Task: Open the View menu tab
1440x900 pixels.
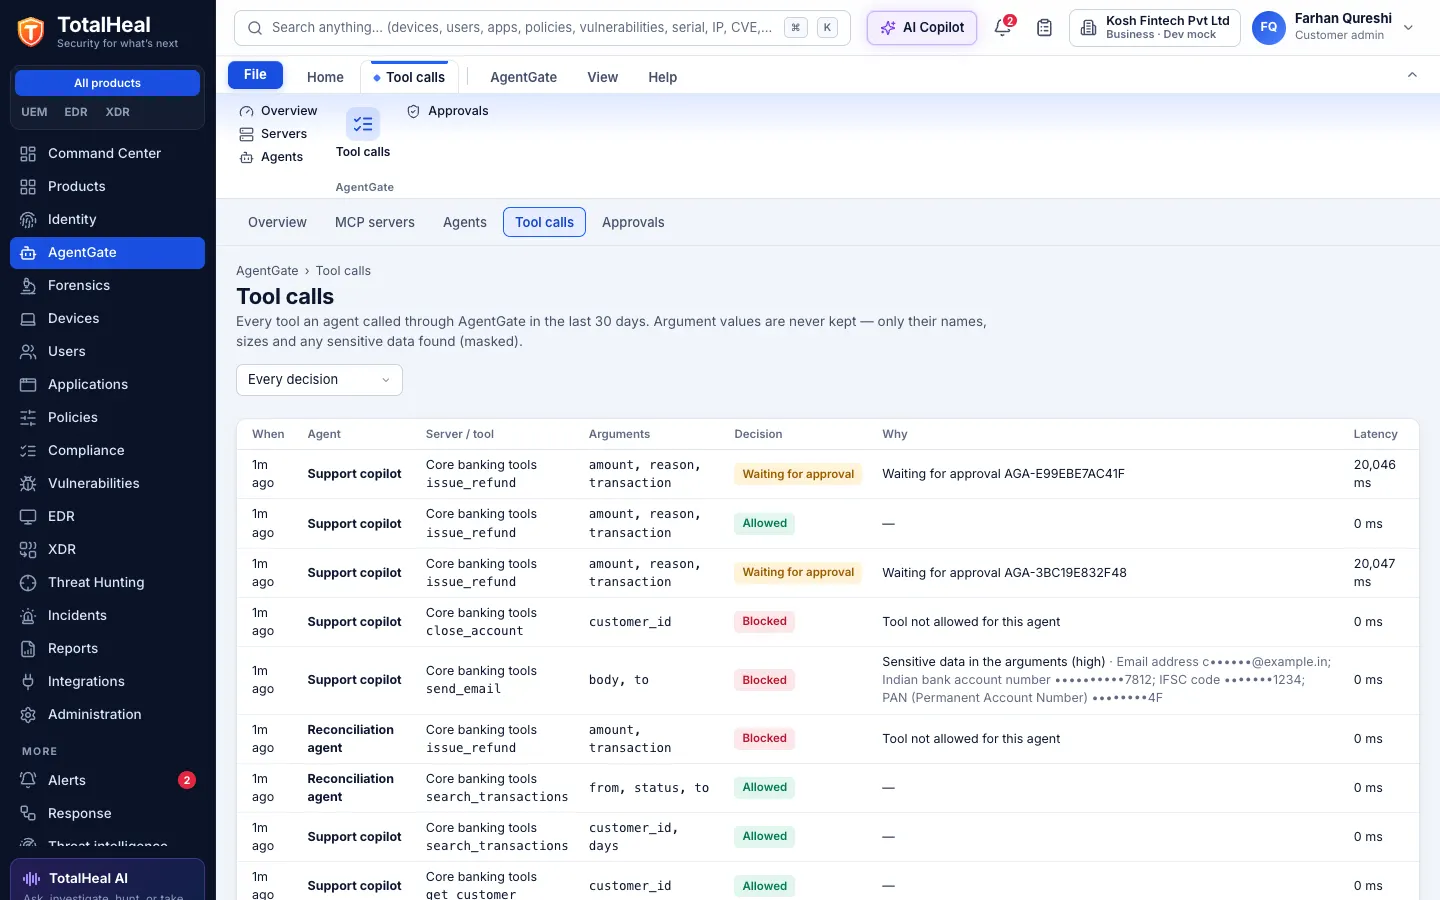Action: [602, 77]
